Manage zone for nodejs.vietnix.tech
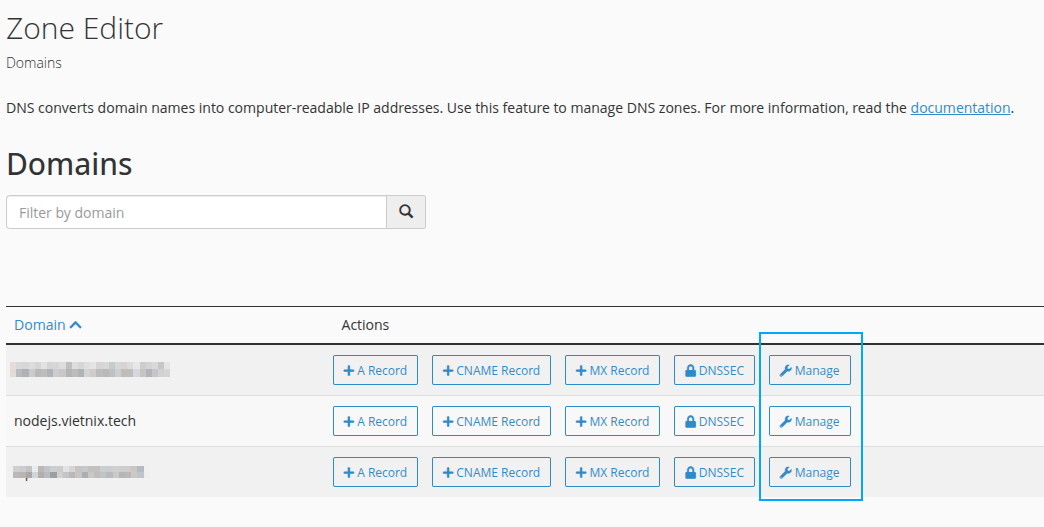Screen dimensions: 1044x527 (x=809, y=421)
